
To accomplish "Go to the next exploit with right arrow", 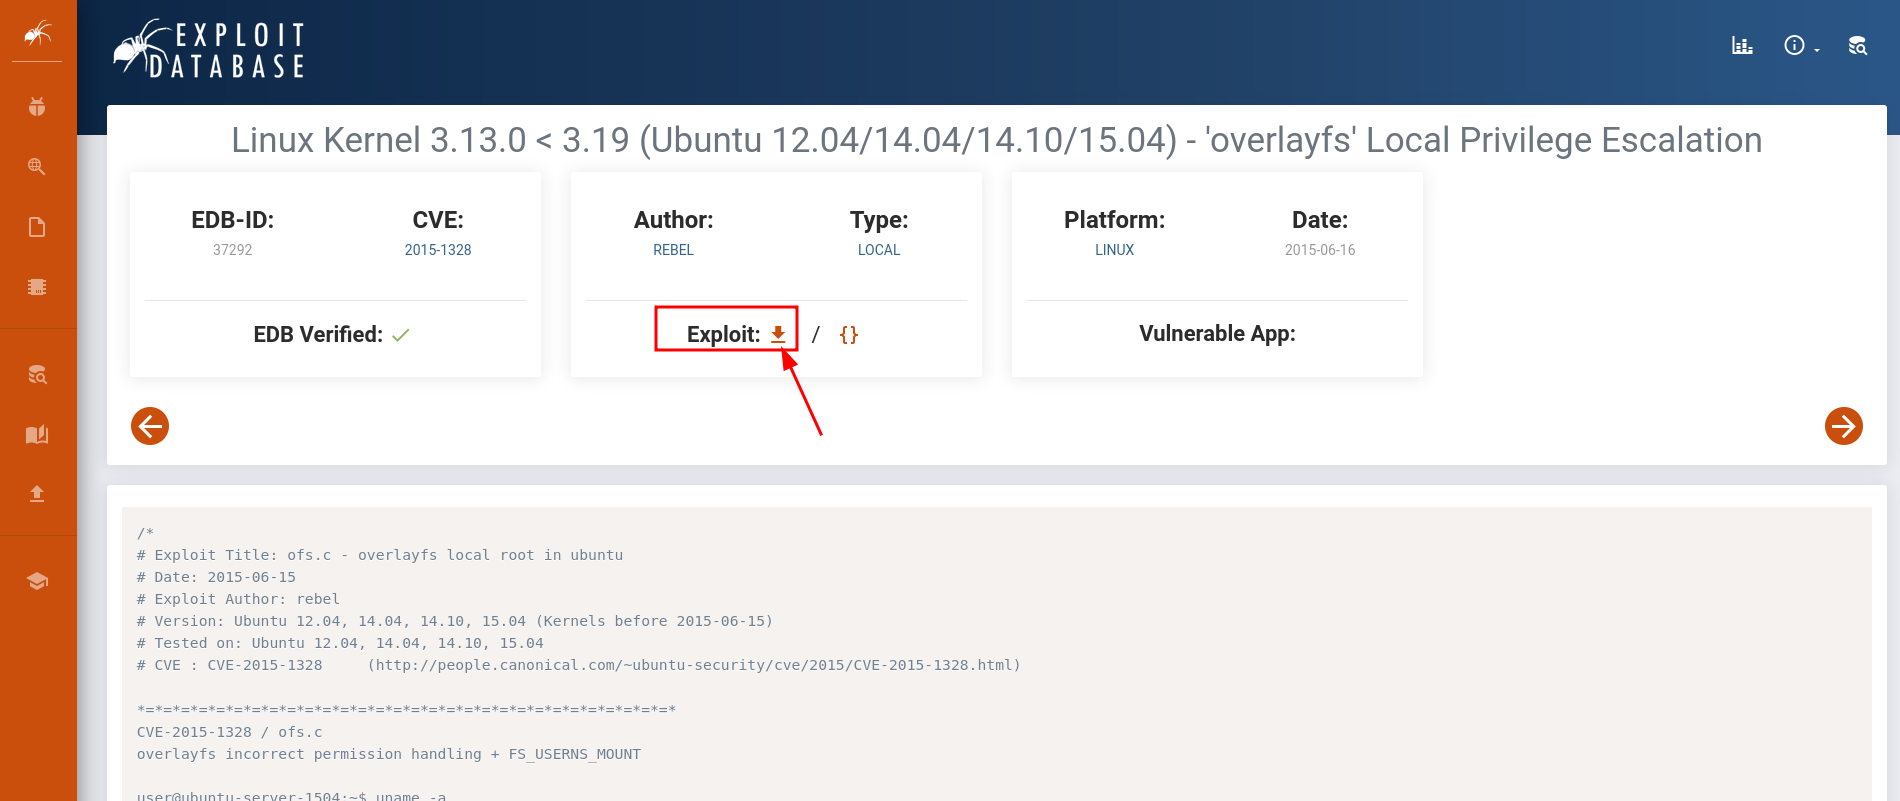I will [x=1844, y=426].
